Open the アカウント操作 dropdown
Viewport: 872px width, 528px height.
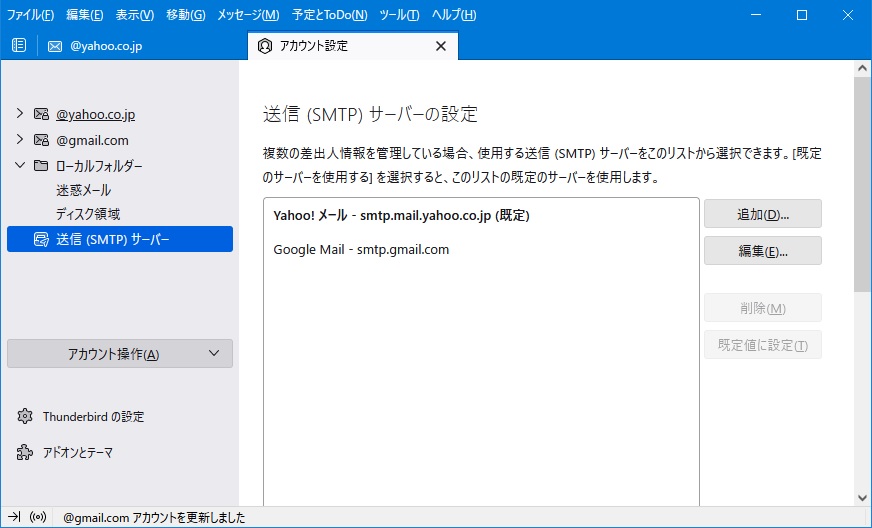[x=120, y=354]
